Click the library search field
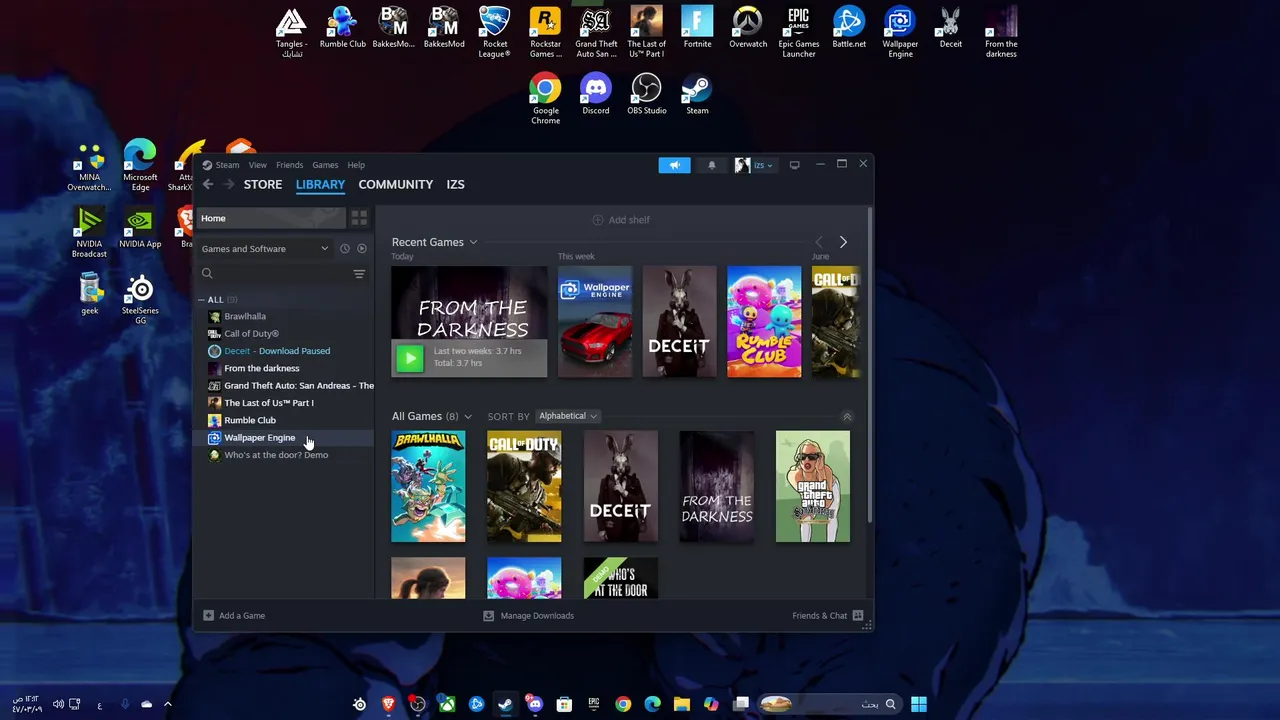1280x720 pixels. tap(273, 274)
